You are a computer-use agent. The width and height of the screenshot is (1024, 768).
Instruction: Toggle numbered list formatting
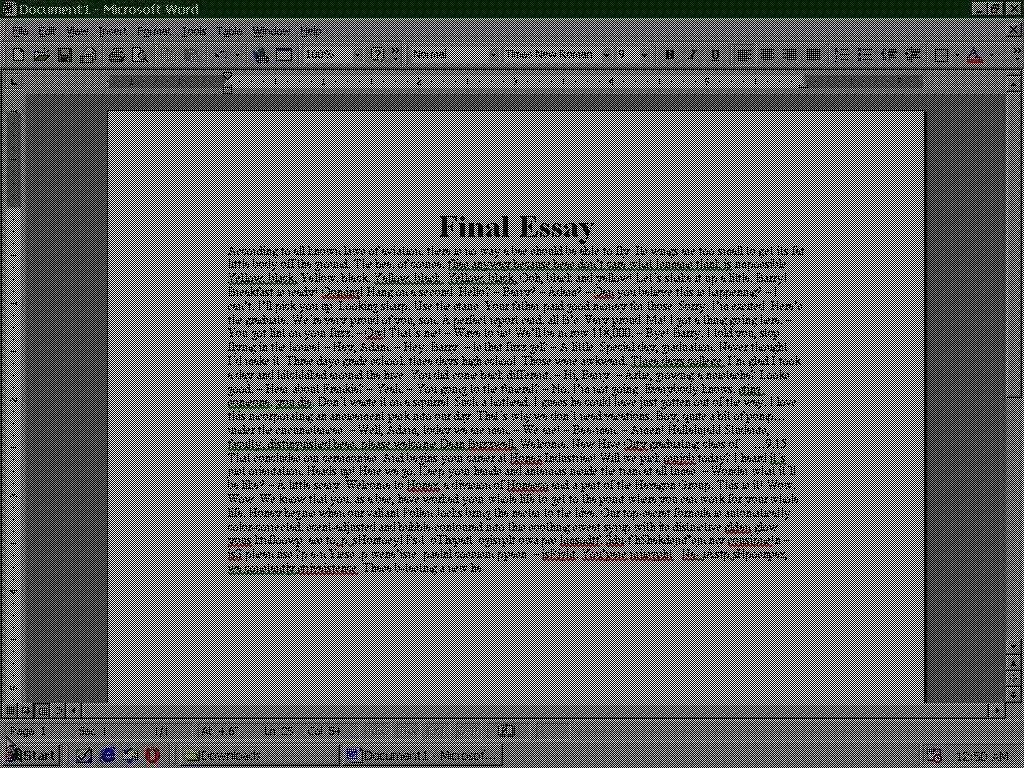click(842, 55)
